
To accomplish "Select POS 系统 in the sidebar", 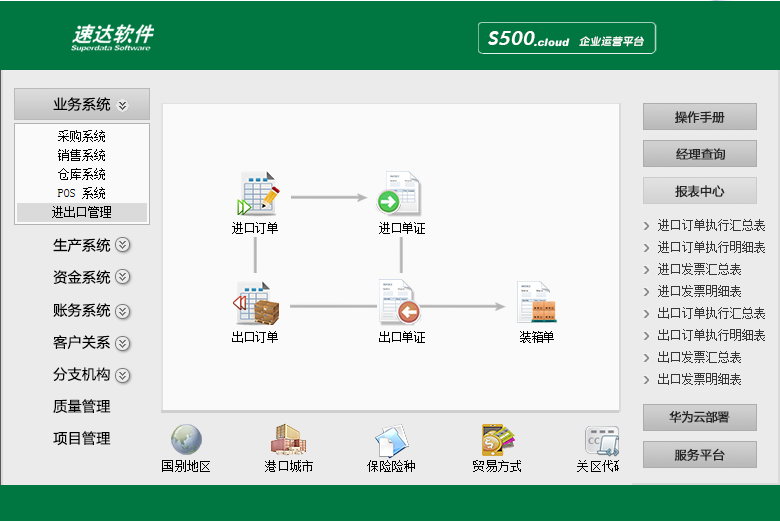I will pos(82,193).
